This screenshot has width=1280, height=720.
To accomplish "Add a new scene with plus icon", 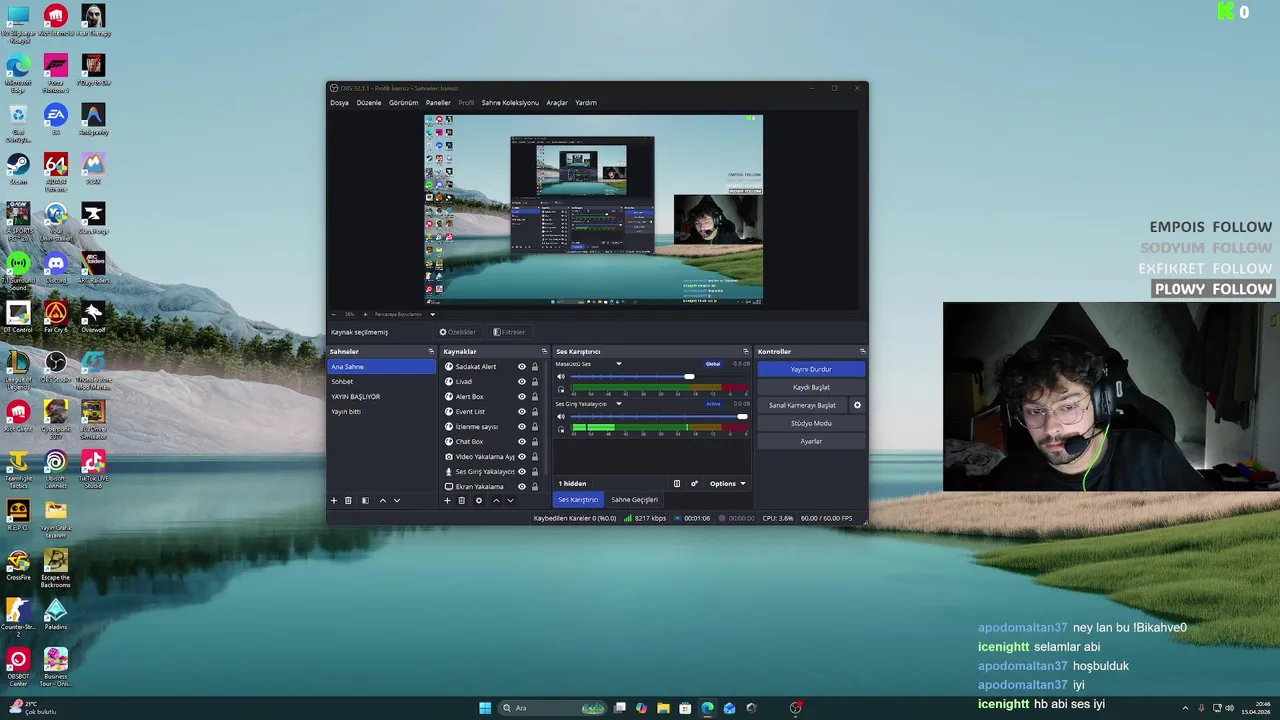I will coord(334,500).
